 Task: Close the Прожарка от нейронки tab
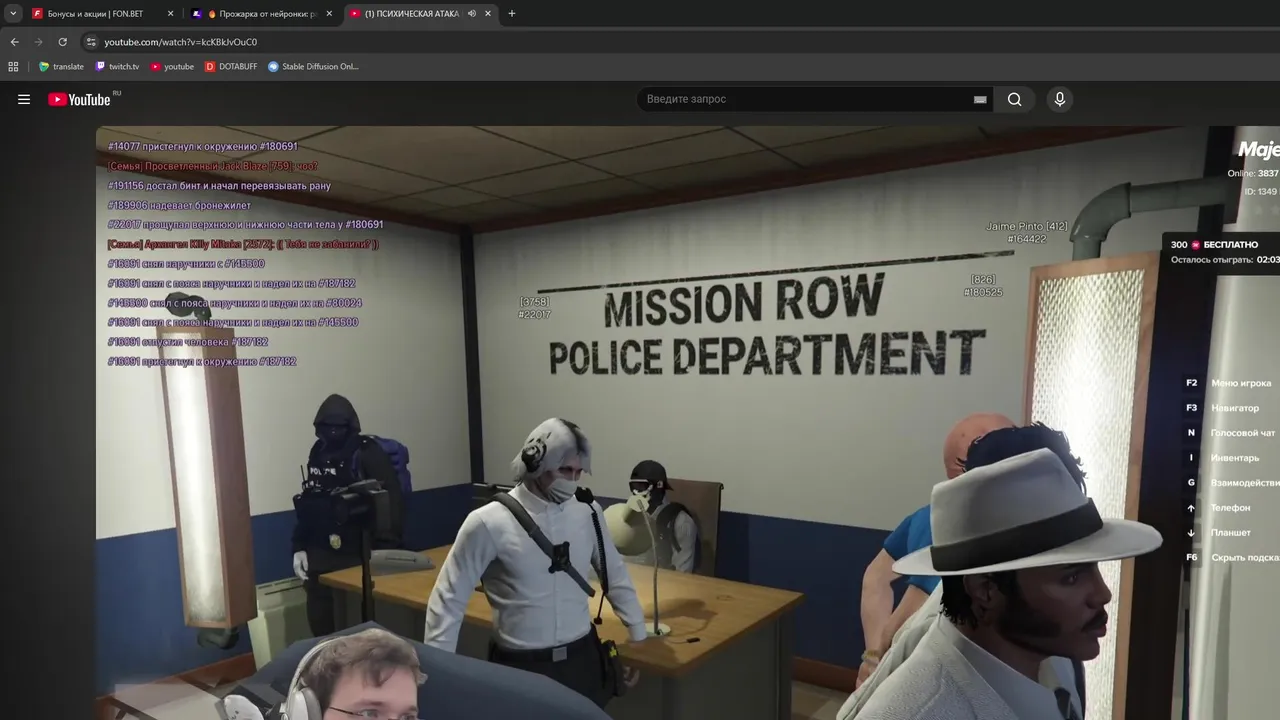point(329,14)
